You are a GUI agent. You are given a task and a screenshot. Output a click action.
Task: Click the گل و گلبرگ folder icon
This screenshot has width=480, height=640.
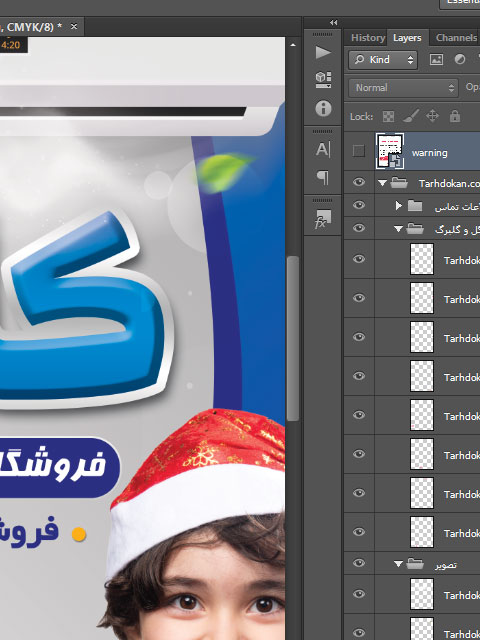(415, 229)
